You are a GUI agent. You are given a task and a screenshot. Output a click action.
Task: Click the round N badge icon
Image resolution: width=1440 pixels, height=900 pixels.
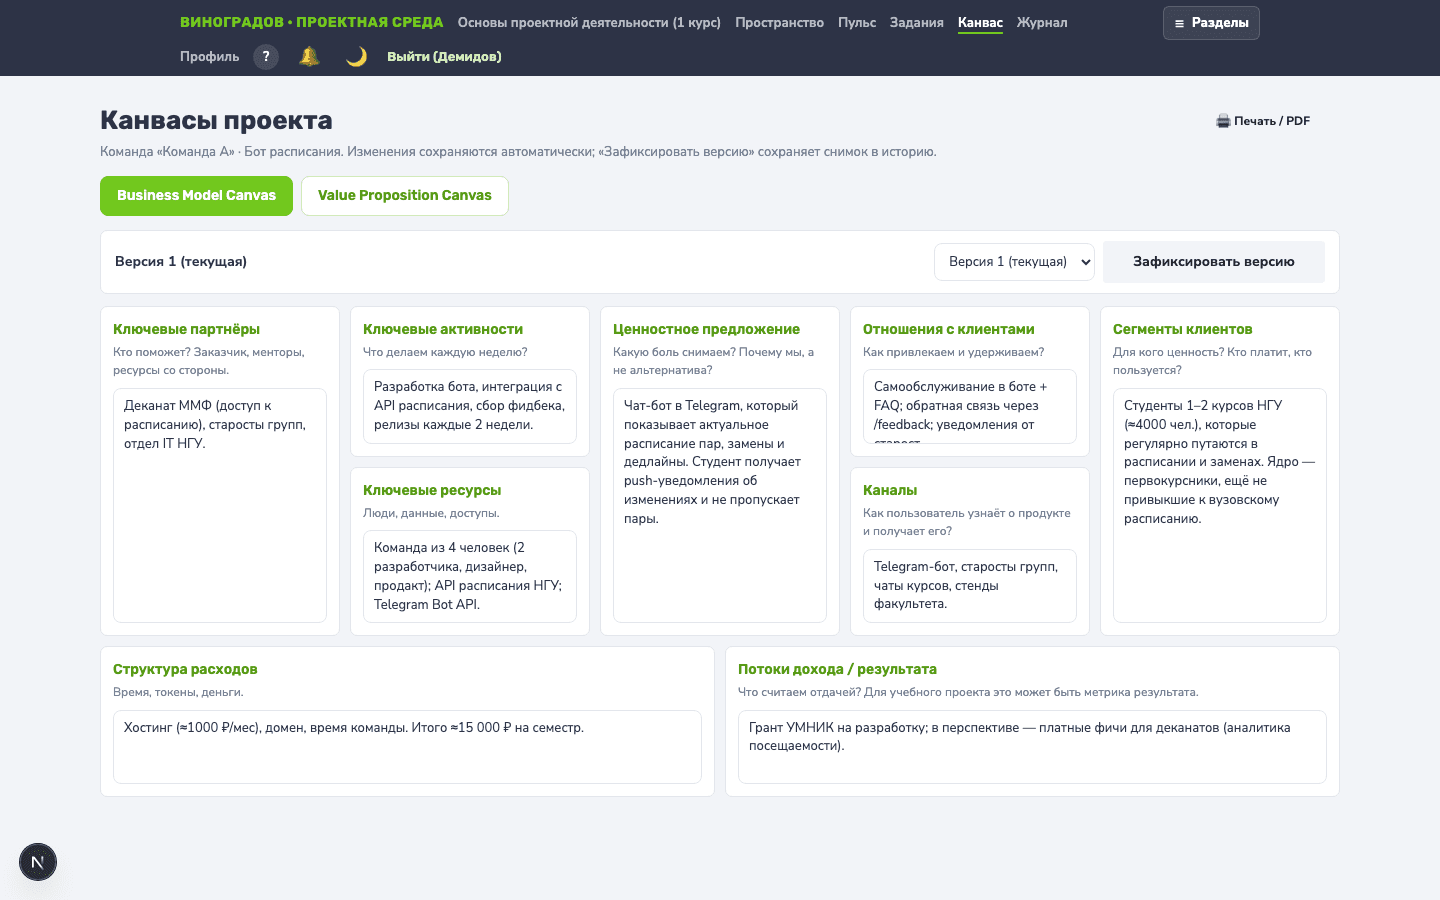(38, 862)
